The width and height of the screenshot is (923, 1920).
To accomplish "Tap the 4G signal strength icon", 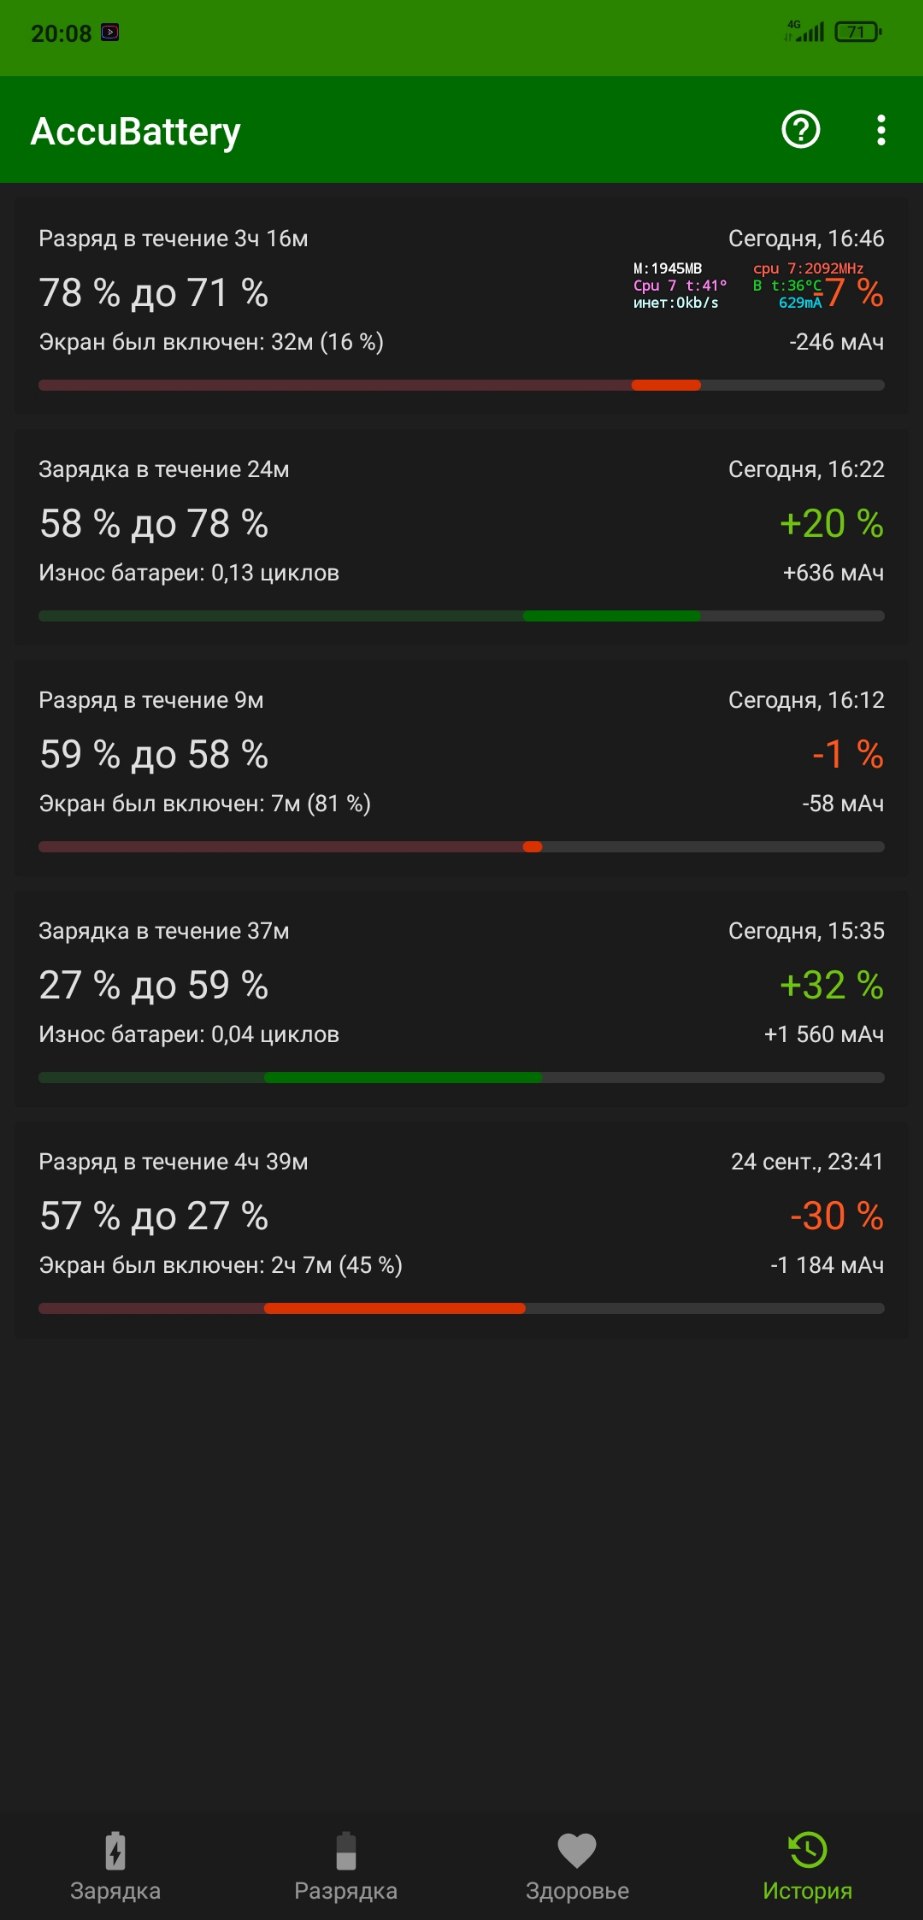I will click(805, 31).
